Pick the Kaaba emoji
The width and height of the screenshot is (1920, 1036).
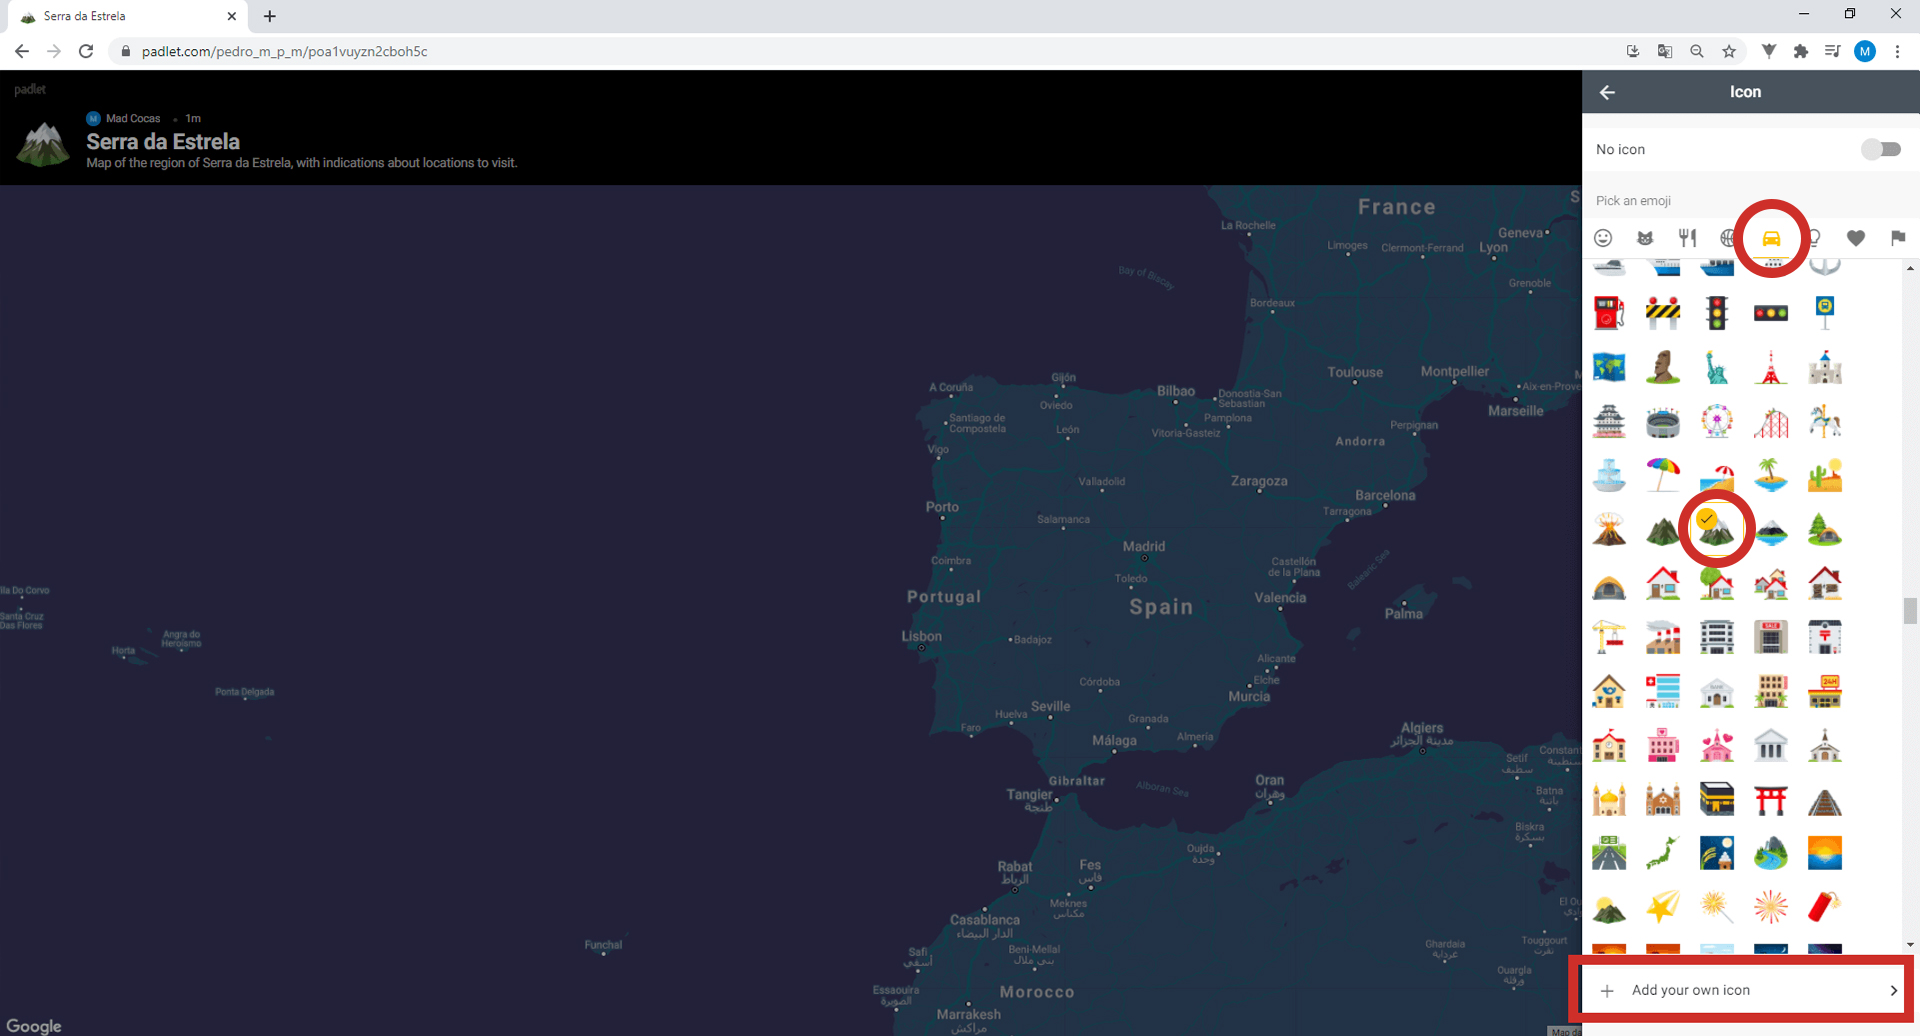point(1717,799)
